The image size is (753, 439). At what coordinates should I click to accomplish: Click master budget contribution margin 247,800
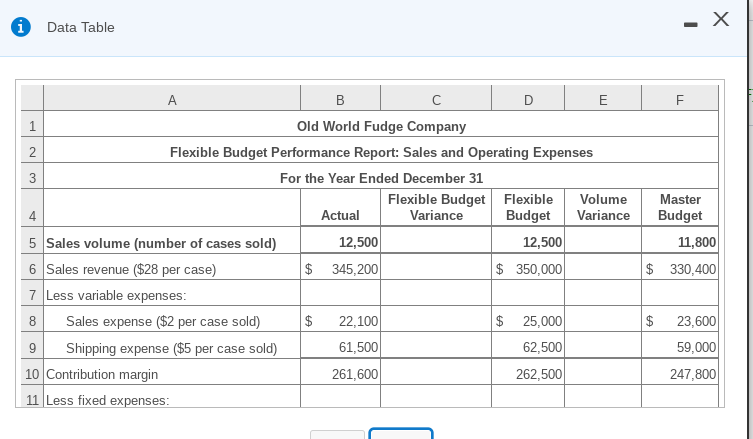point(693,374)
